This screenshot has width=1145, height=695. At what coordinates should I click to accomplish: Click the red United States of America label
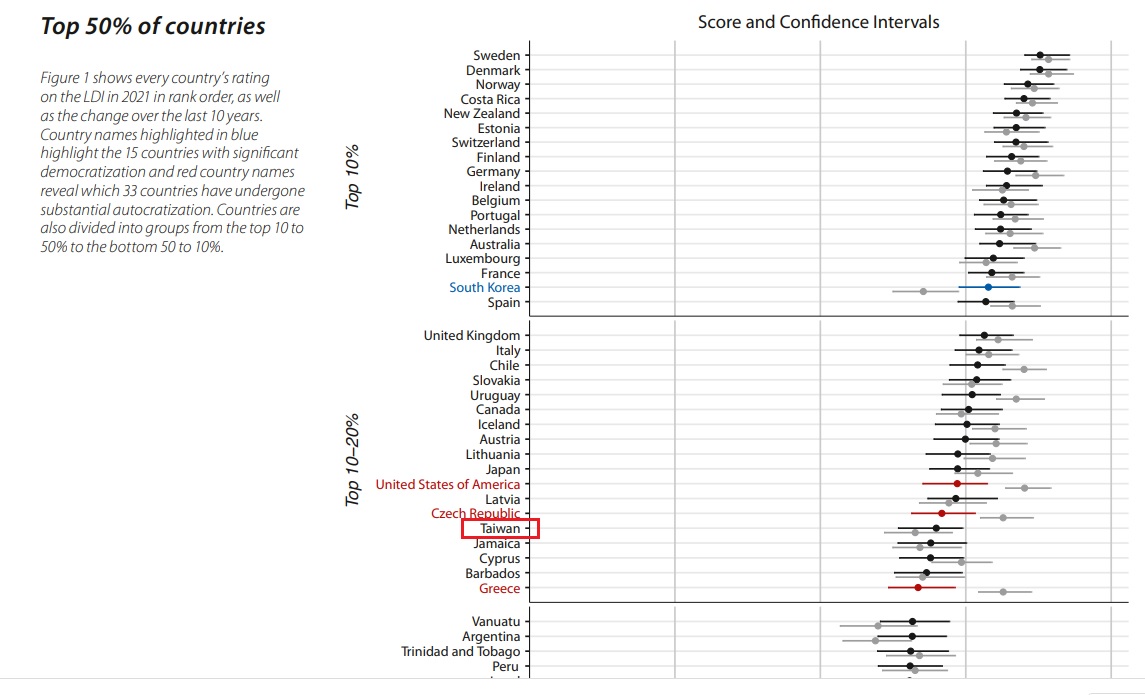tap(447, 485)
